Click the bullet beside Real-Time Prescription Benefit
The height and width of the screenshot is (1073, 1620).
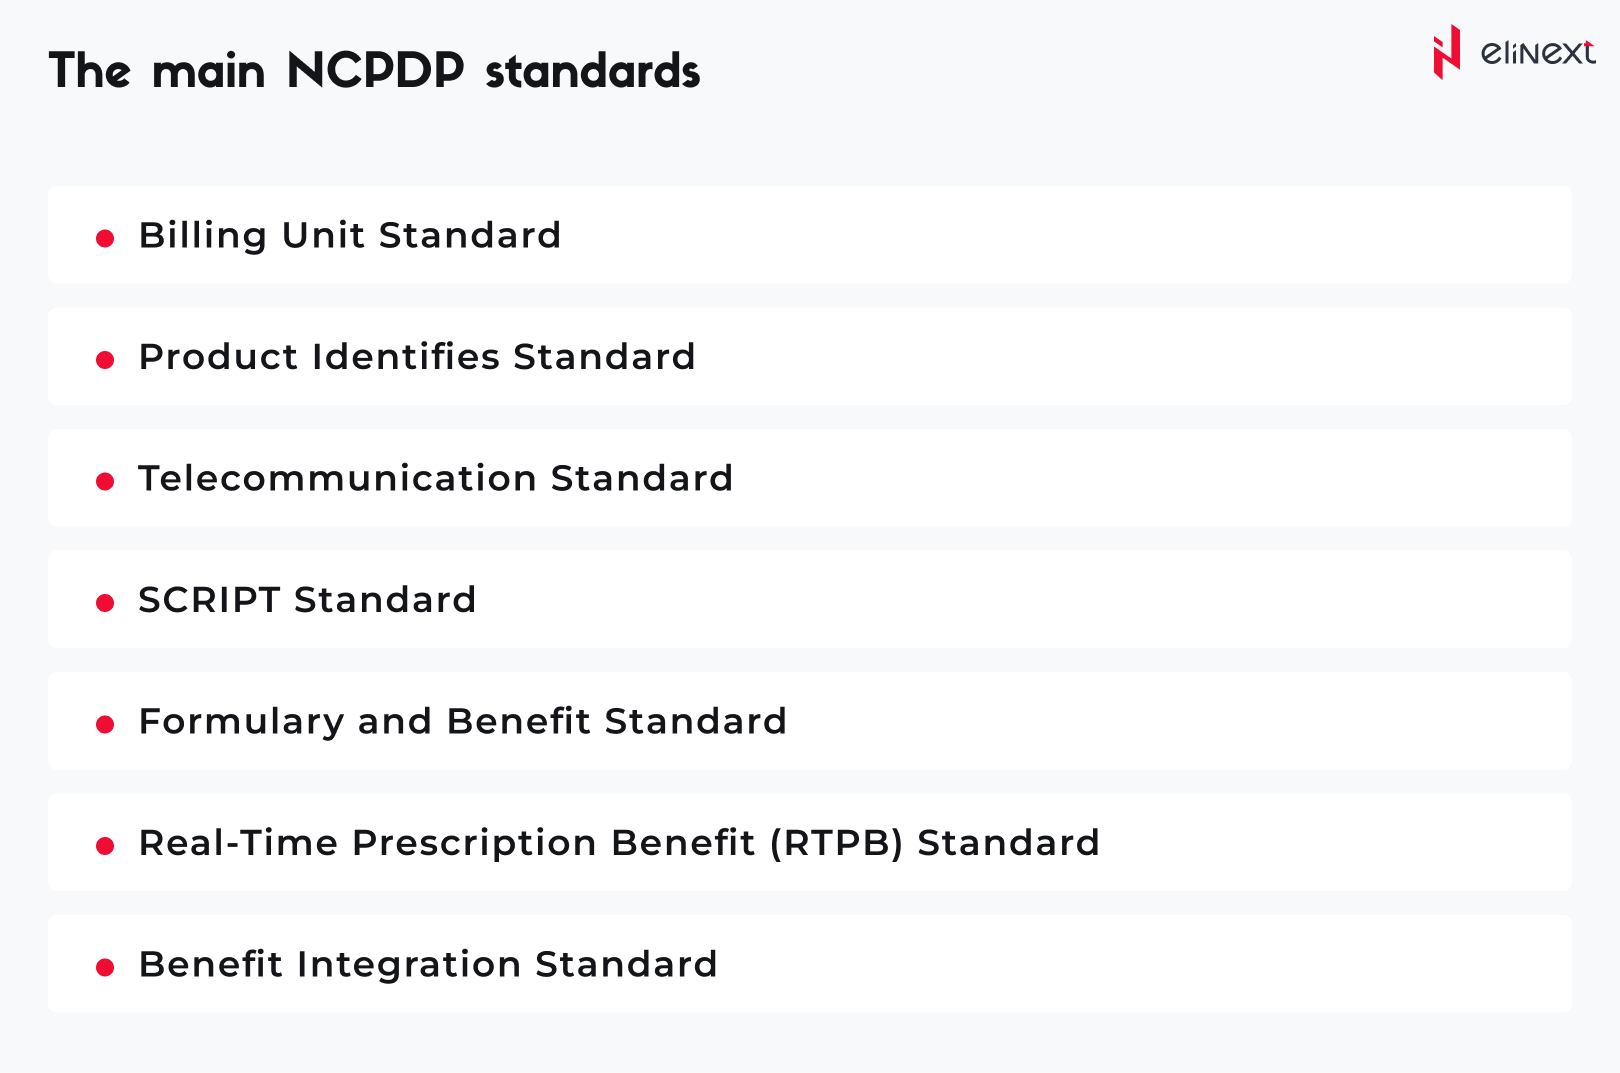[105, 845]
